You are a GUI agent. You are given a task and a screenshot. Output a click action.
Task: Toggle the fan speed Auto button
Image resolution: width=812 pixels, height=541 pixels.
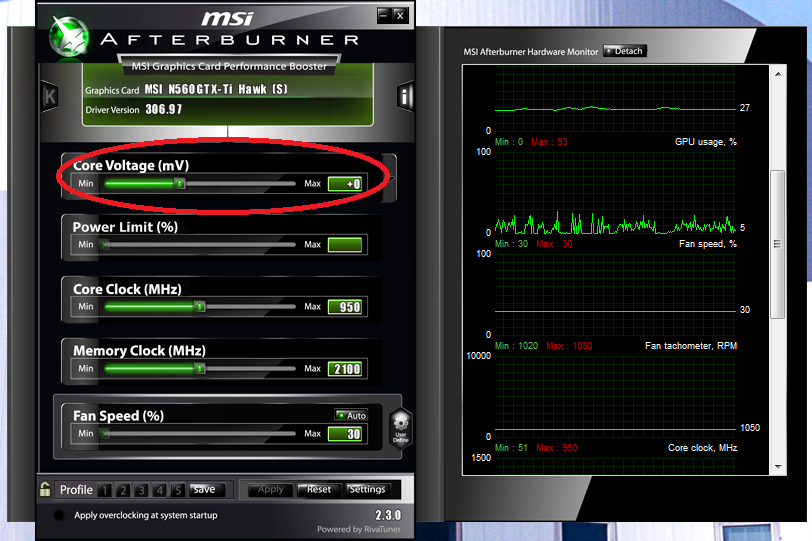pyautogui.click(x=351, y=415)
